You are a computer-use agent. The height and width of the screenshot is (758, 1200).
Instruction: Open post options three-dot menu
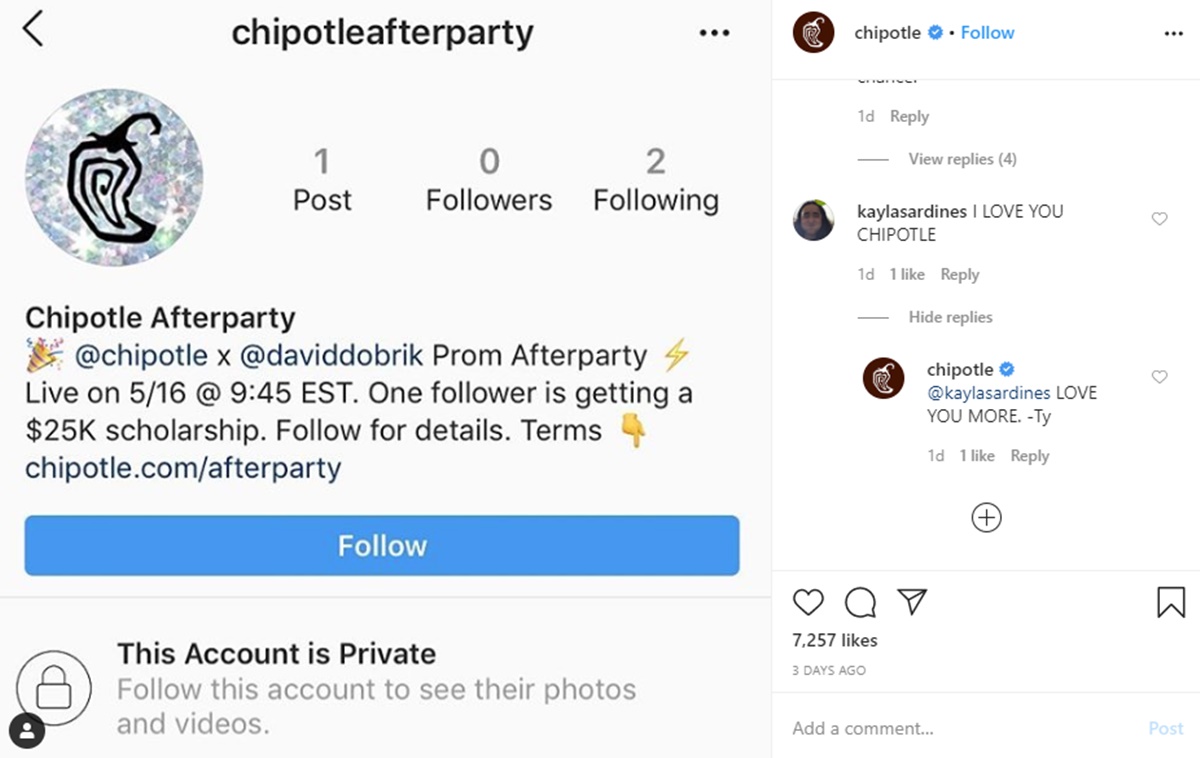pyautogui.click(x=1174, y=33)
